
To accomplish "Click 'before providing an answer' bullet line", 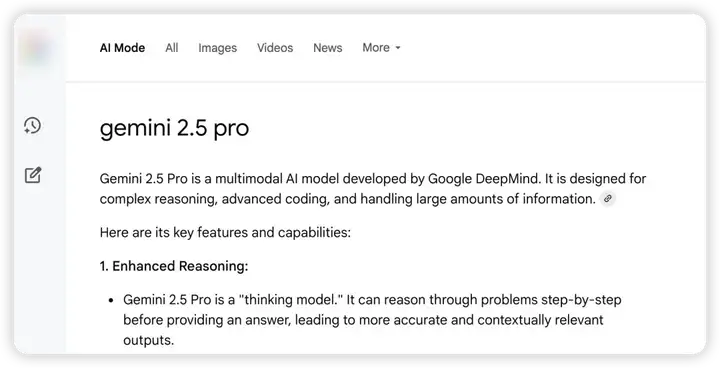I will pyautogui.click(x=363, y=320).
